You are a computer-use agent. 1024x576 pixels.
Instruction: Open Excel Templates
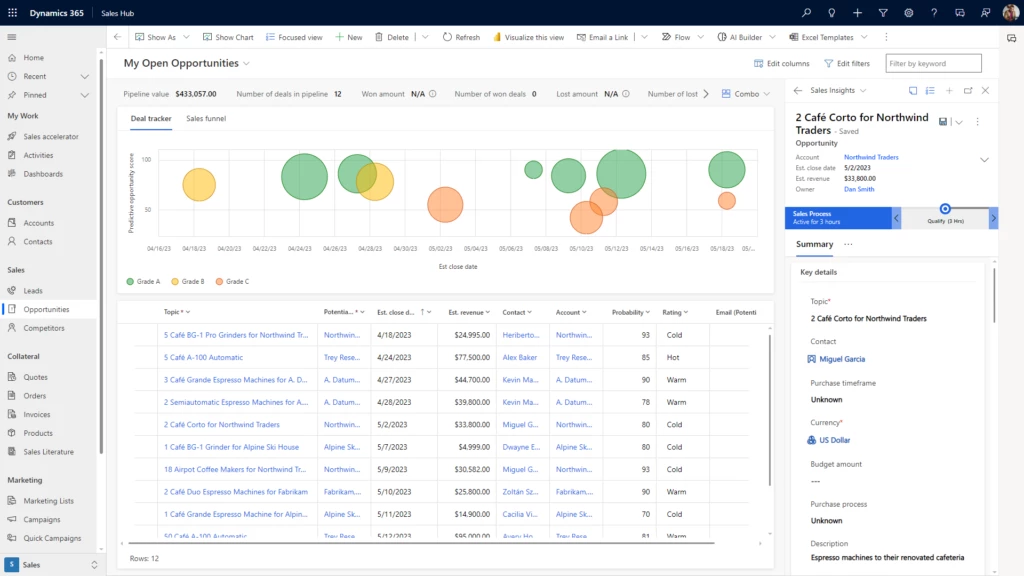click(828, 36)
